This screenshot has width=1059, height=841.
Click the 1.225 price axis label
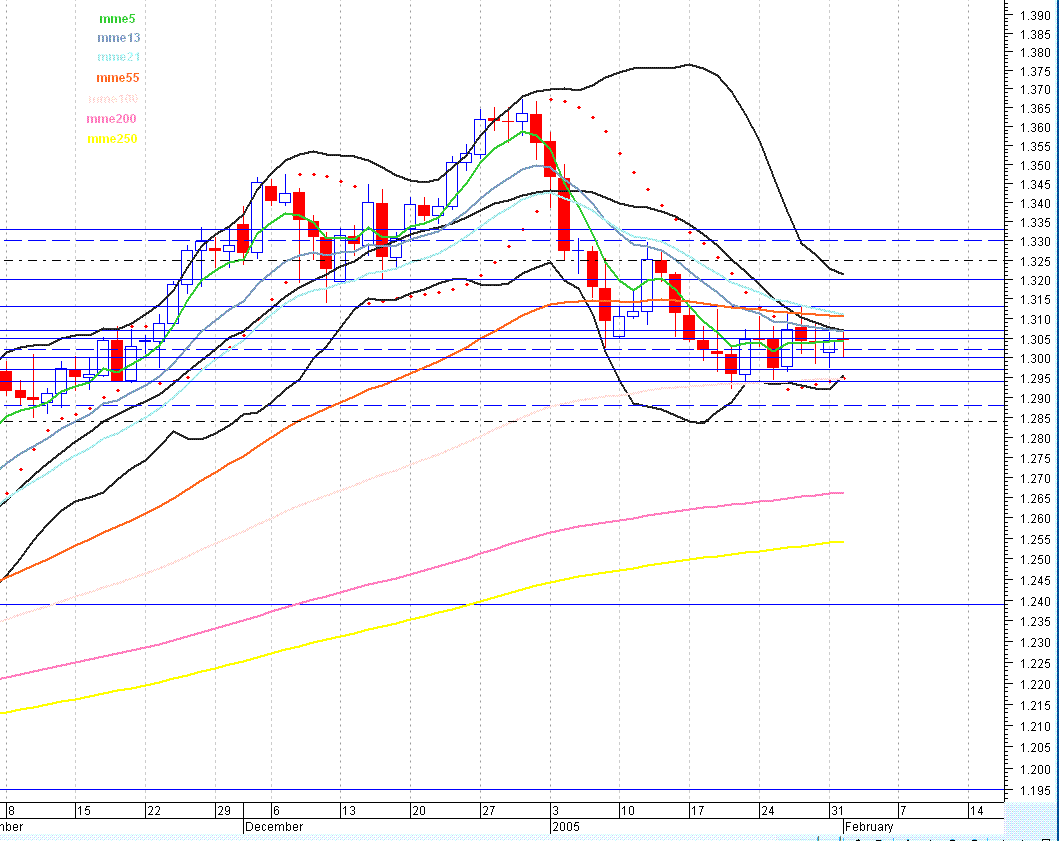coord(1035,664)
